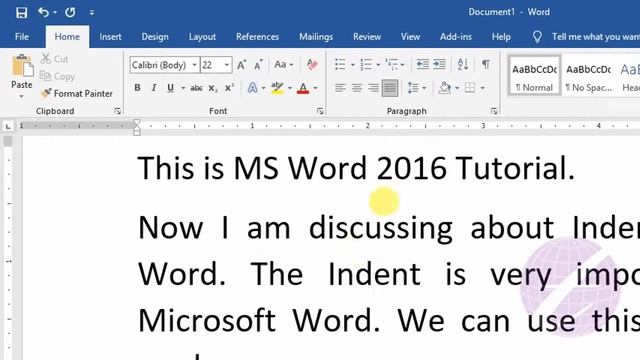Increase font size with the Grow Font icon
Viewport: 640px width, 360px height.
coord(242,64)
